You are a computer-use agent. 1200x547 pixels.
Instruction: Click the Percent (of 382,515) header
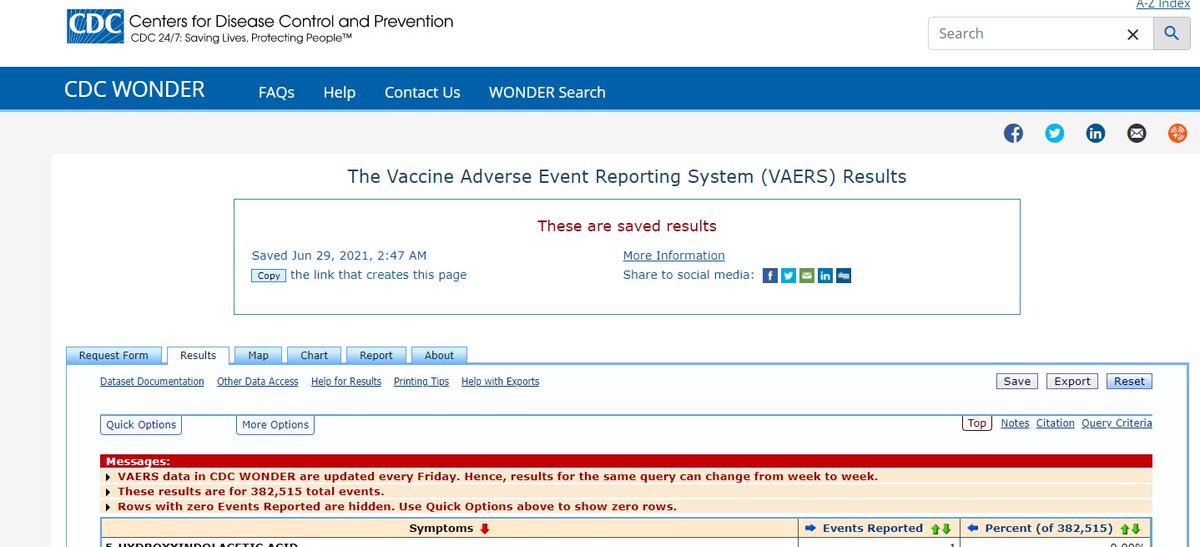point(1057,528)
